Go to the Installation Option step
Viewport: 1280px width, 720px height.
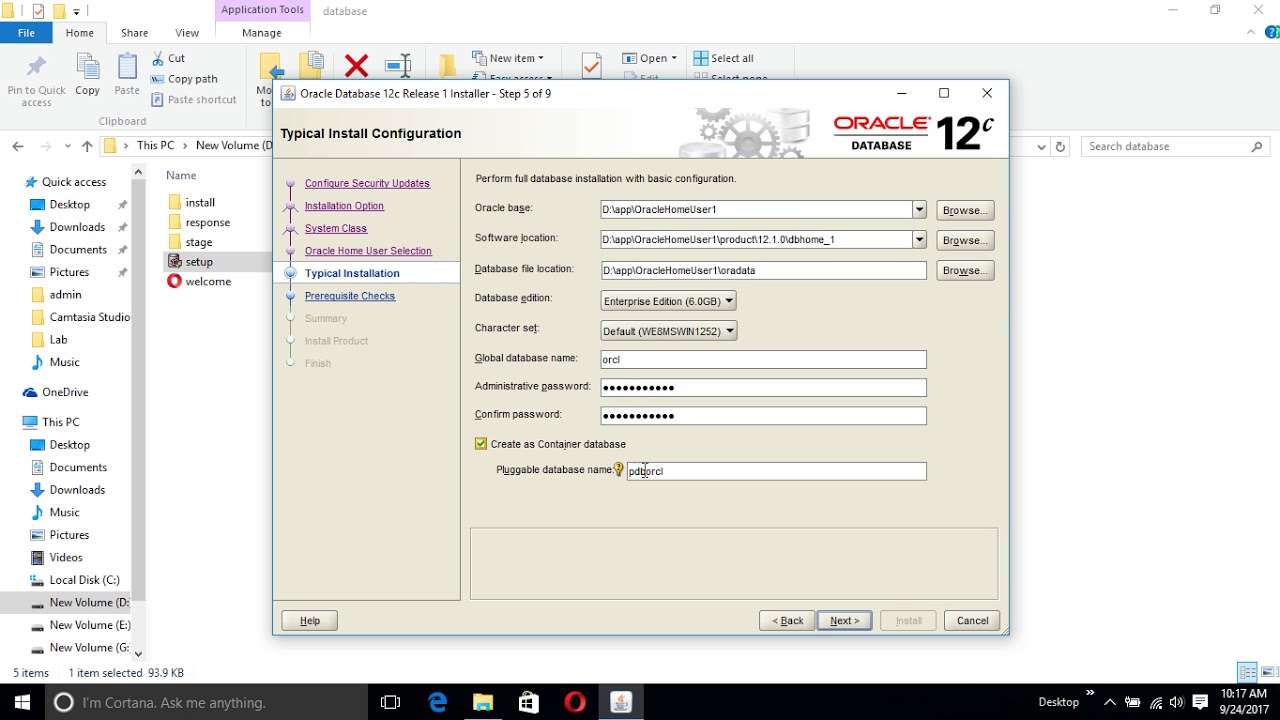point(344,206)
